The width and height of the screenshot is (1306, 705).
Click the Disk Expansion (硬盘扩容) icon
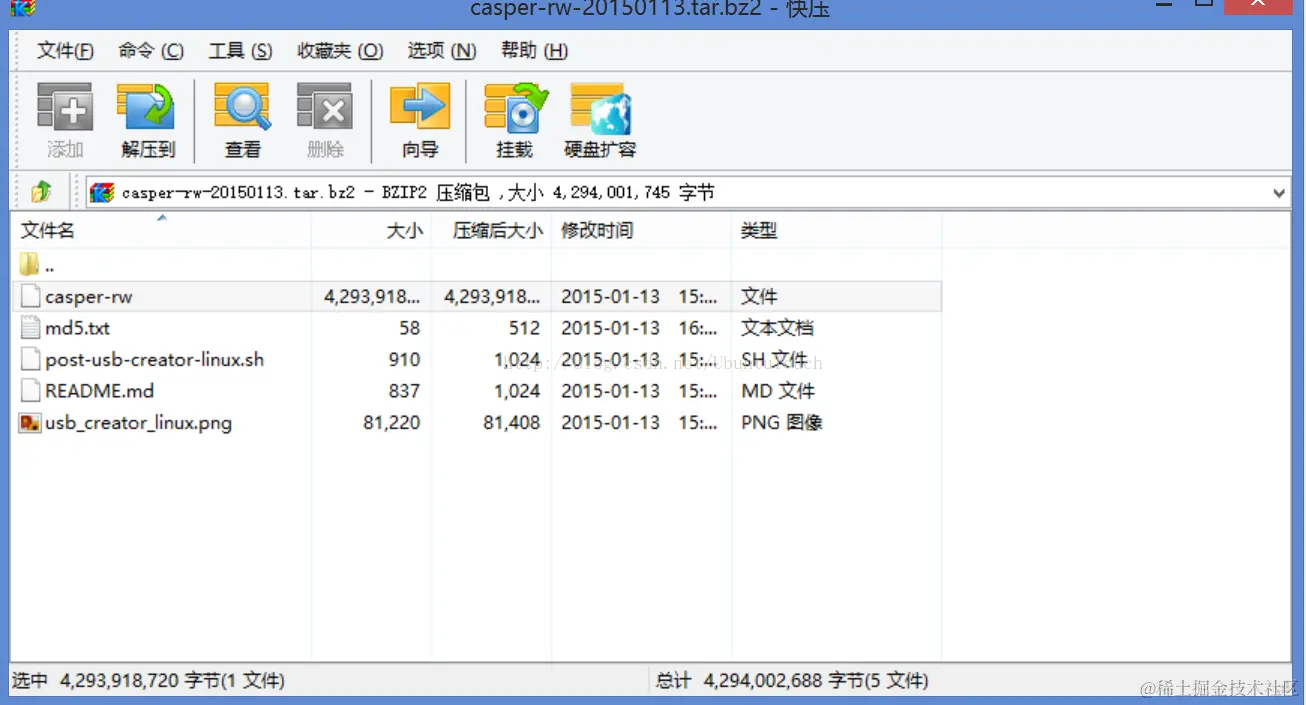600,108
